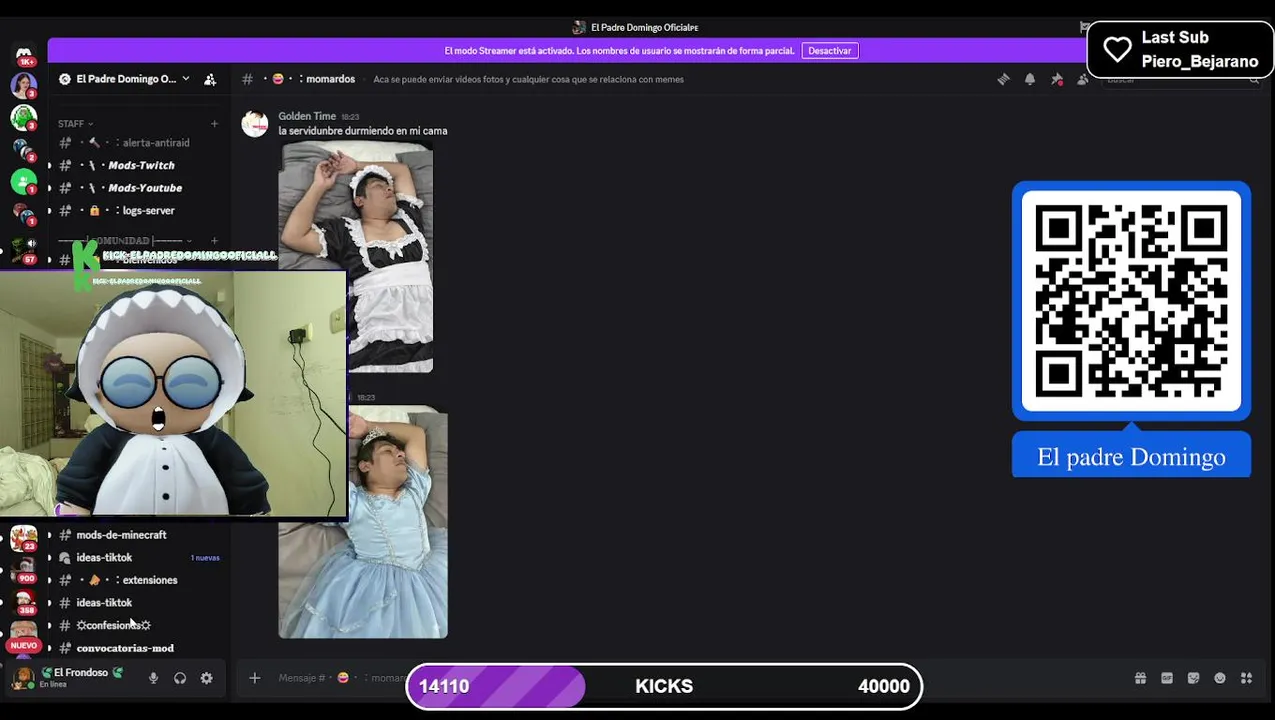
Task: Open user settings gear icon
Action: (x=206, y=678)
